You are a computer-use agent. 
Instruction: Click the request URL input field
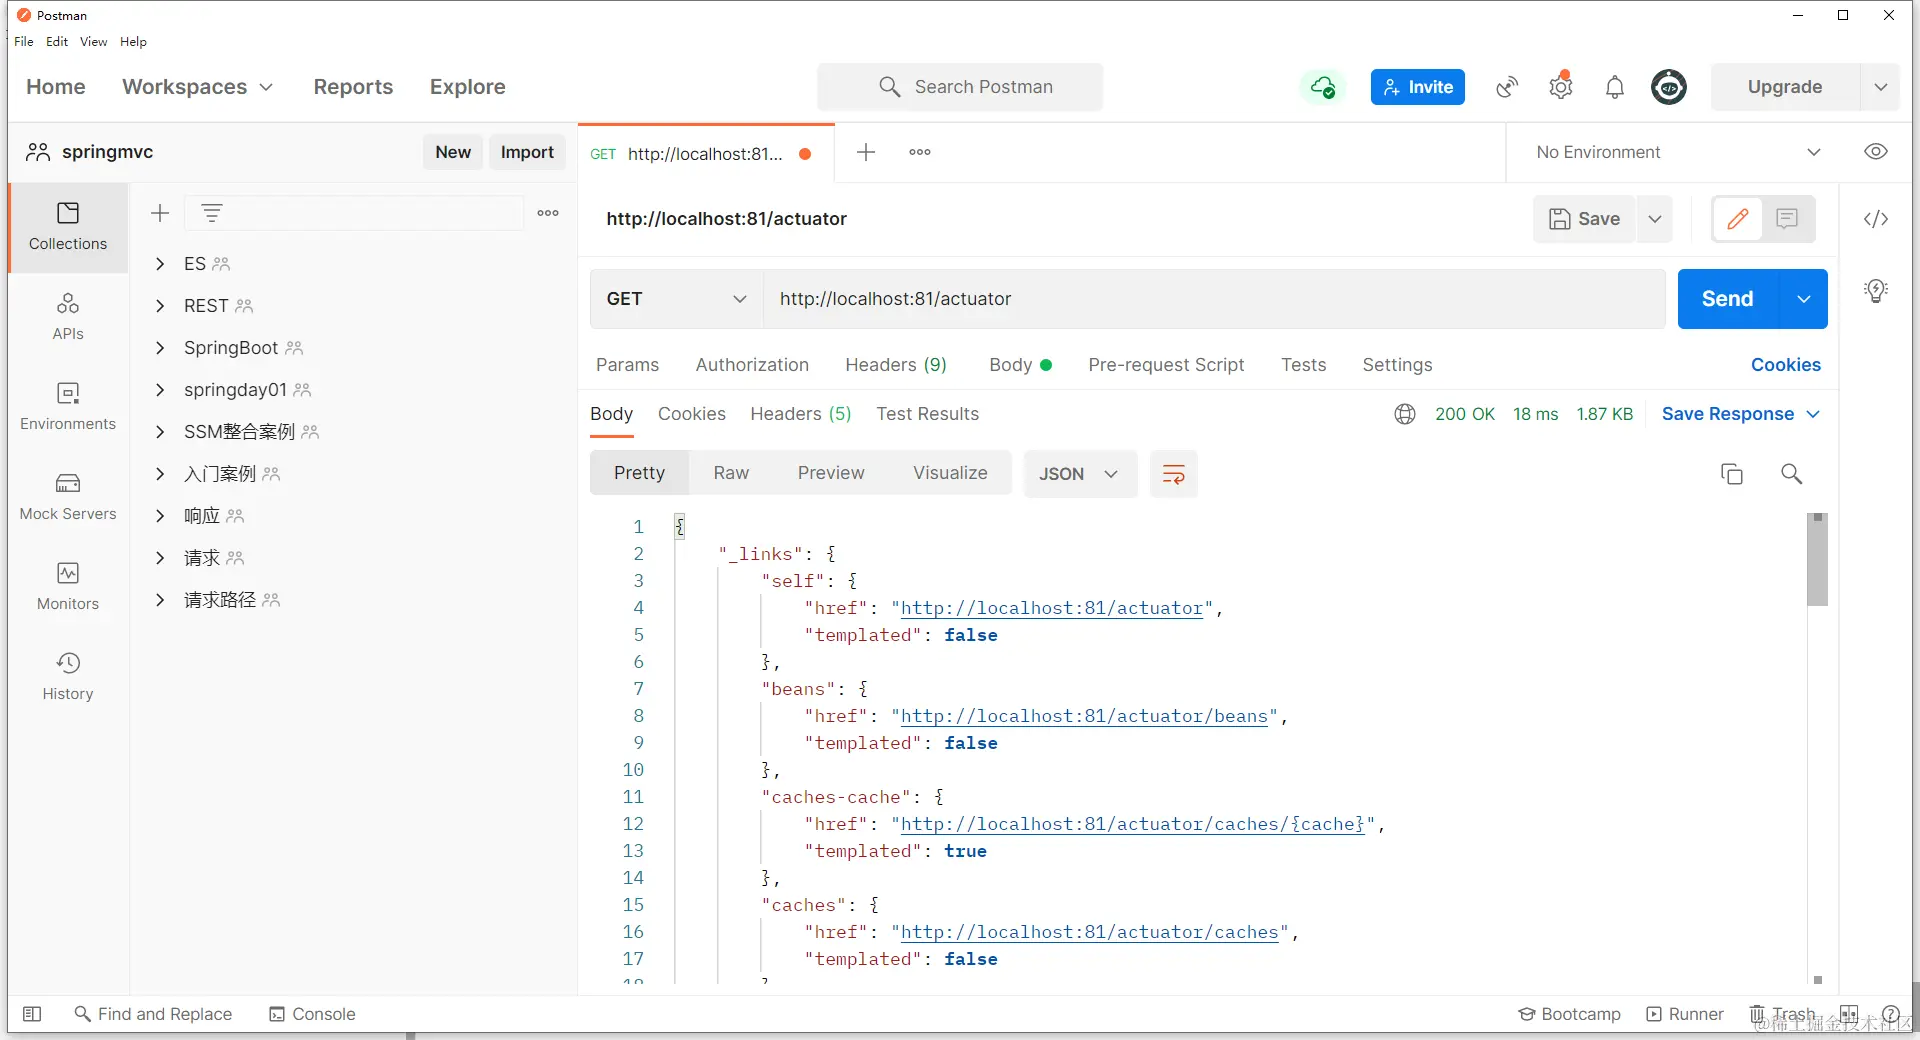(x=1214, y=299)
